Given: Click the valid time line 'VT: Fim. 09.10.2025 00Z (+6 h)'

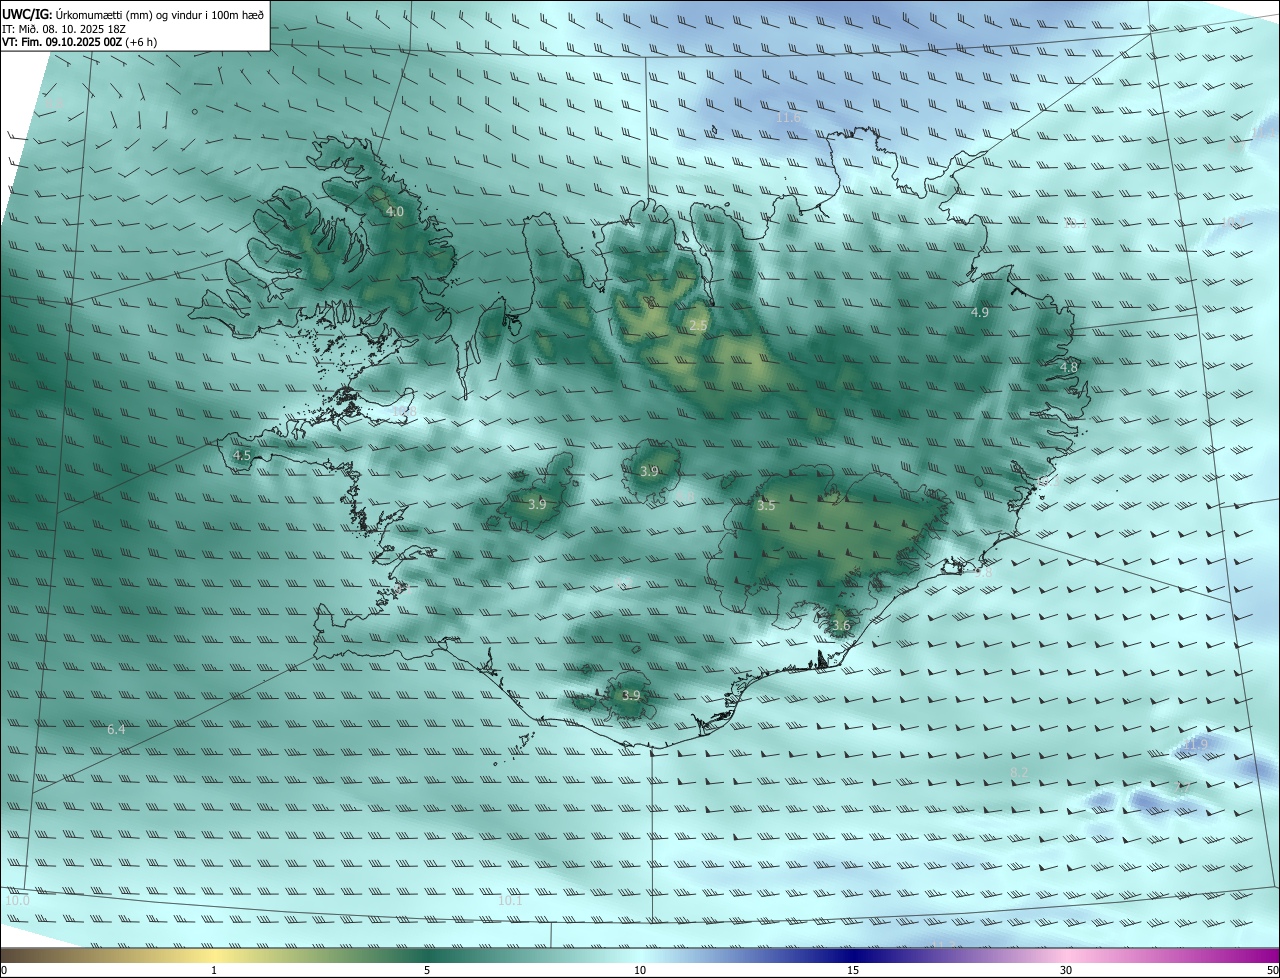Looking at the screenshot, I should coord(79,42).
